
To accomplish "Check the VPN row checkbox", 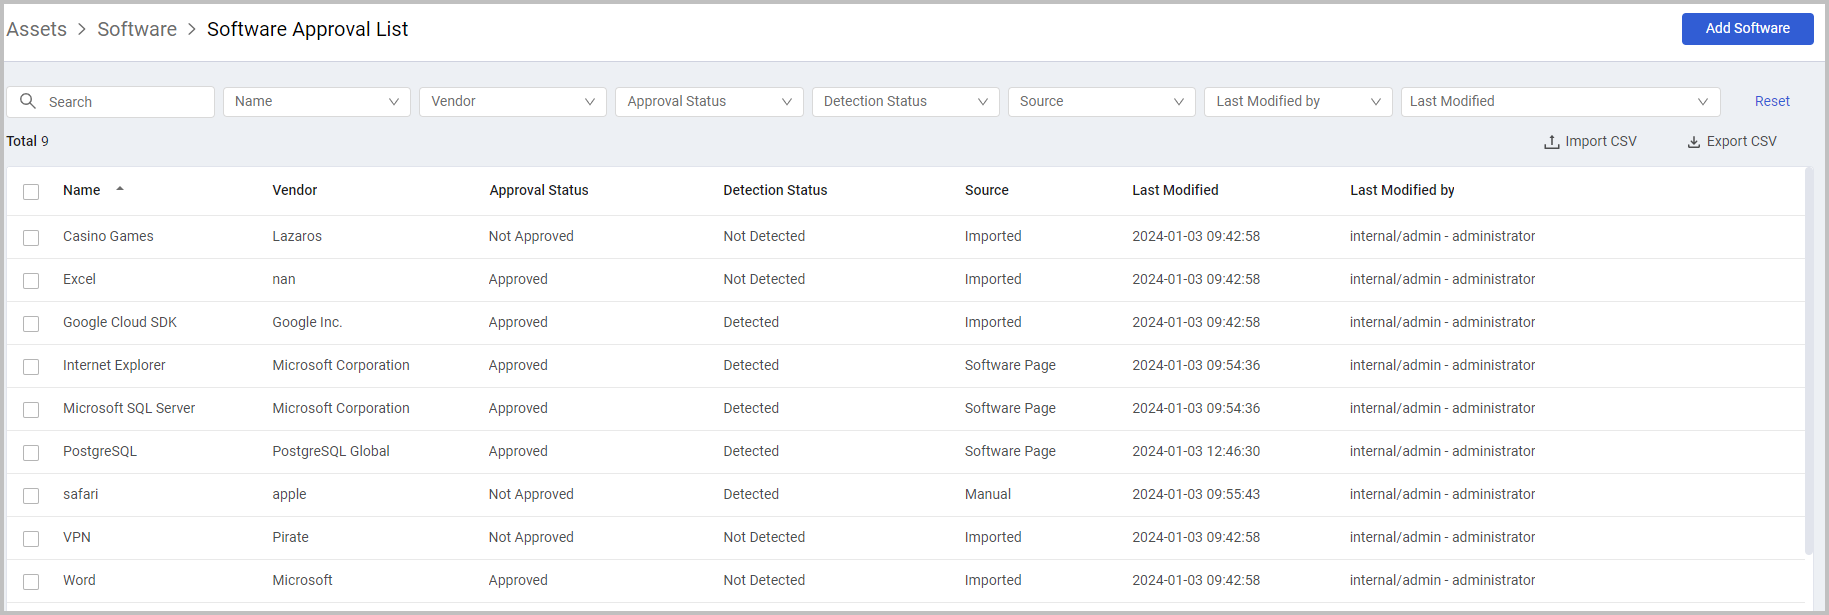I will point(31,539).
